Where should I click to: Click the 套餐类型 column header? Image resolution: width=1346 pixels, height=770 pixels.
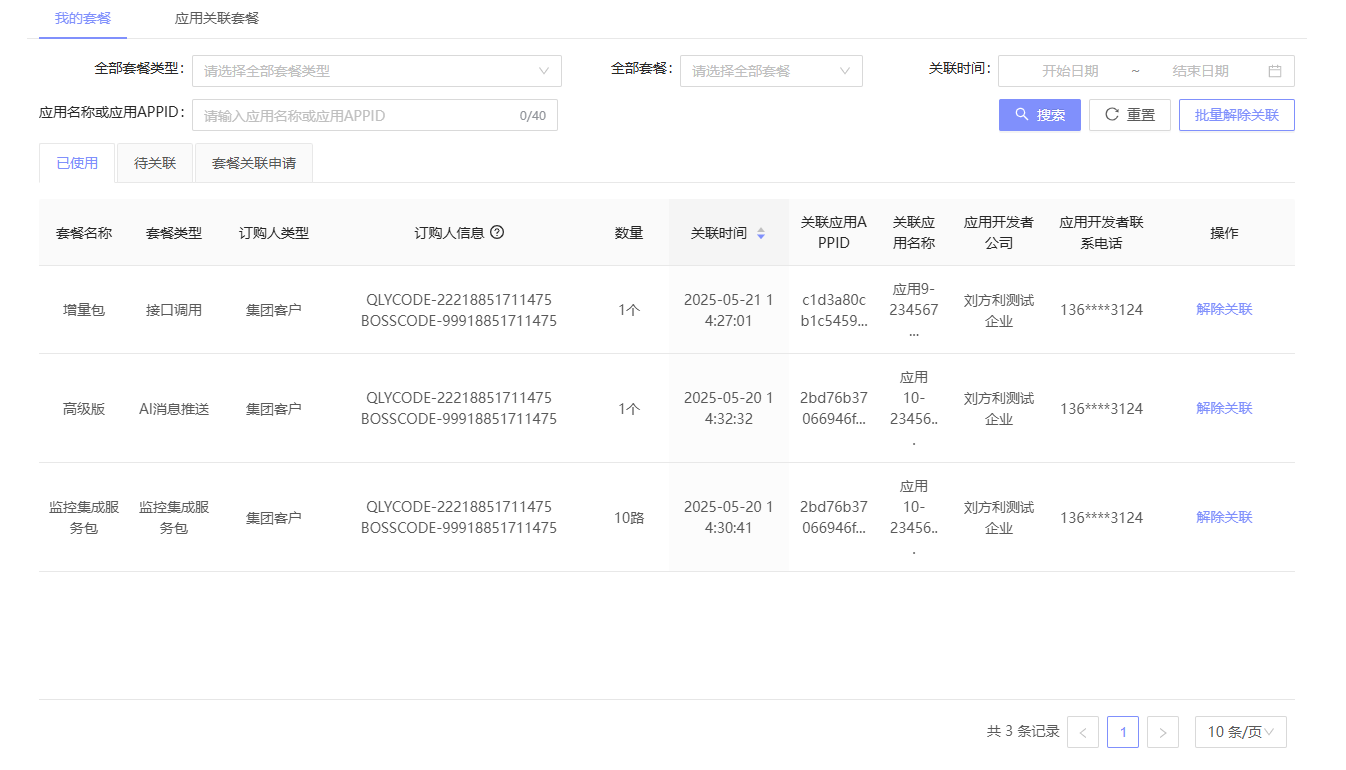click(174, 233)
